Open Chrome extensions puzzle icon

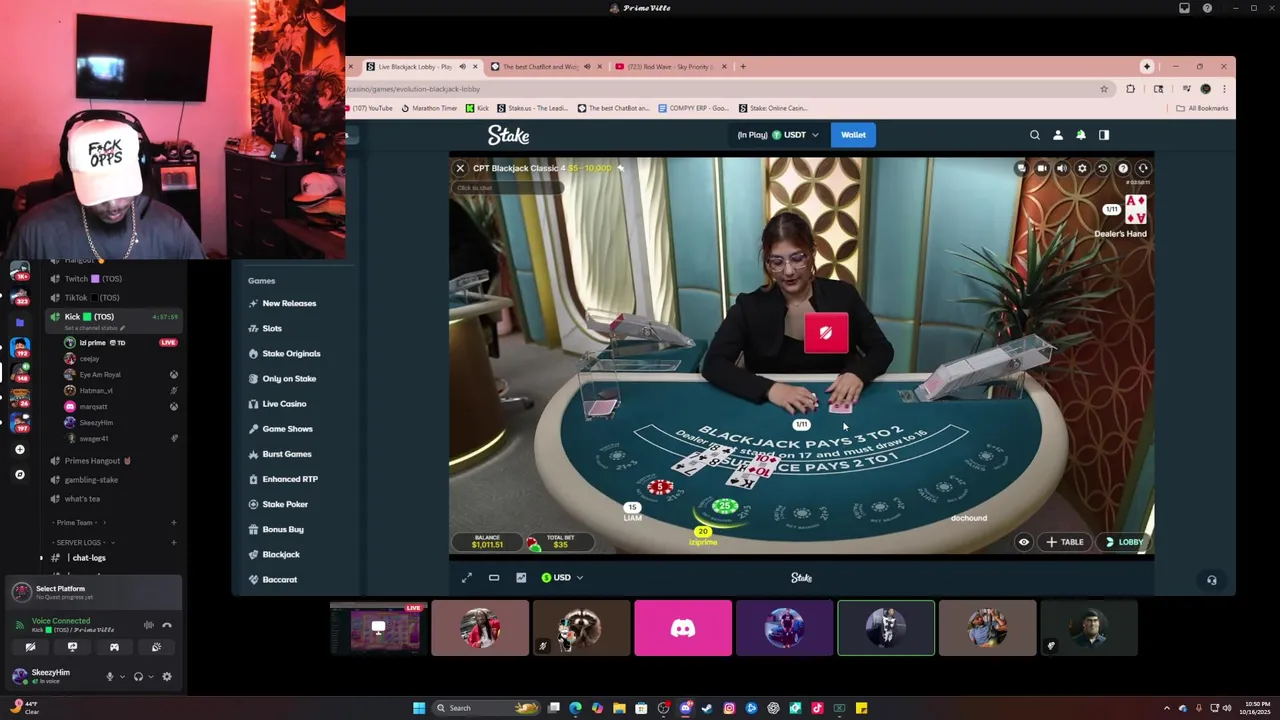coord(1131,89)
